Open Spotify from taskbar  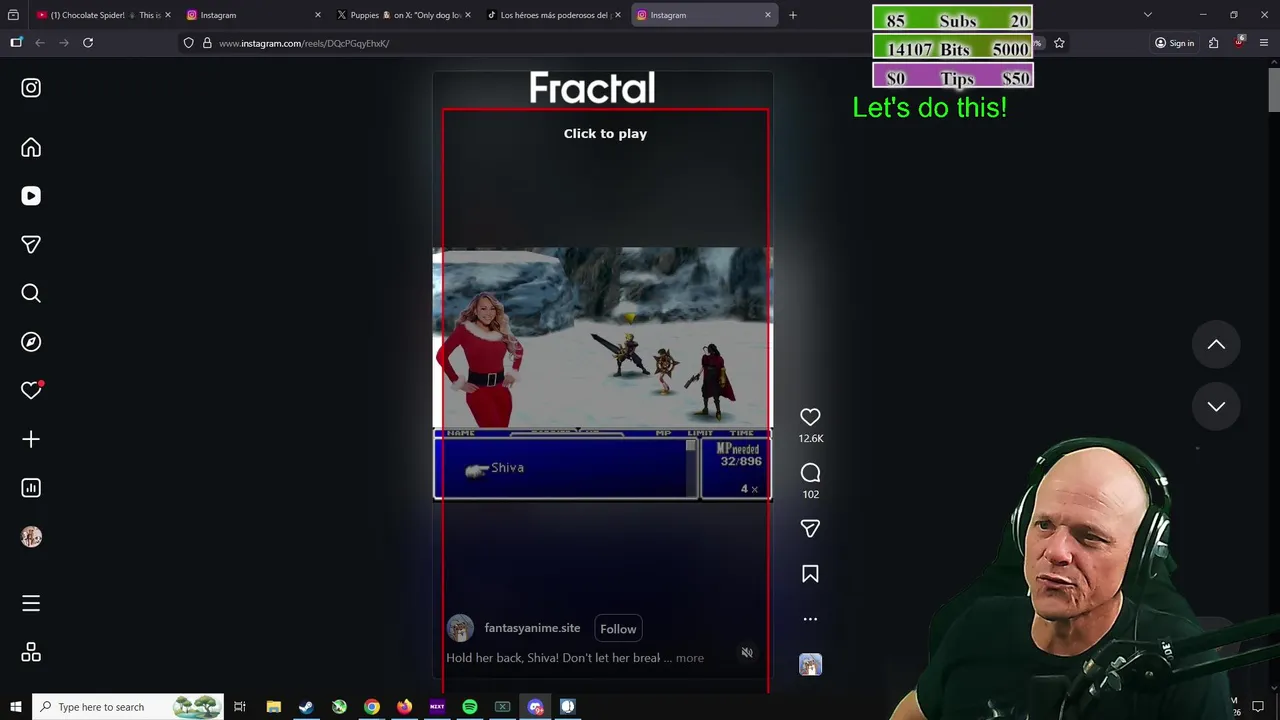click(470, 707)
